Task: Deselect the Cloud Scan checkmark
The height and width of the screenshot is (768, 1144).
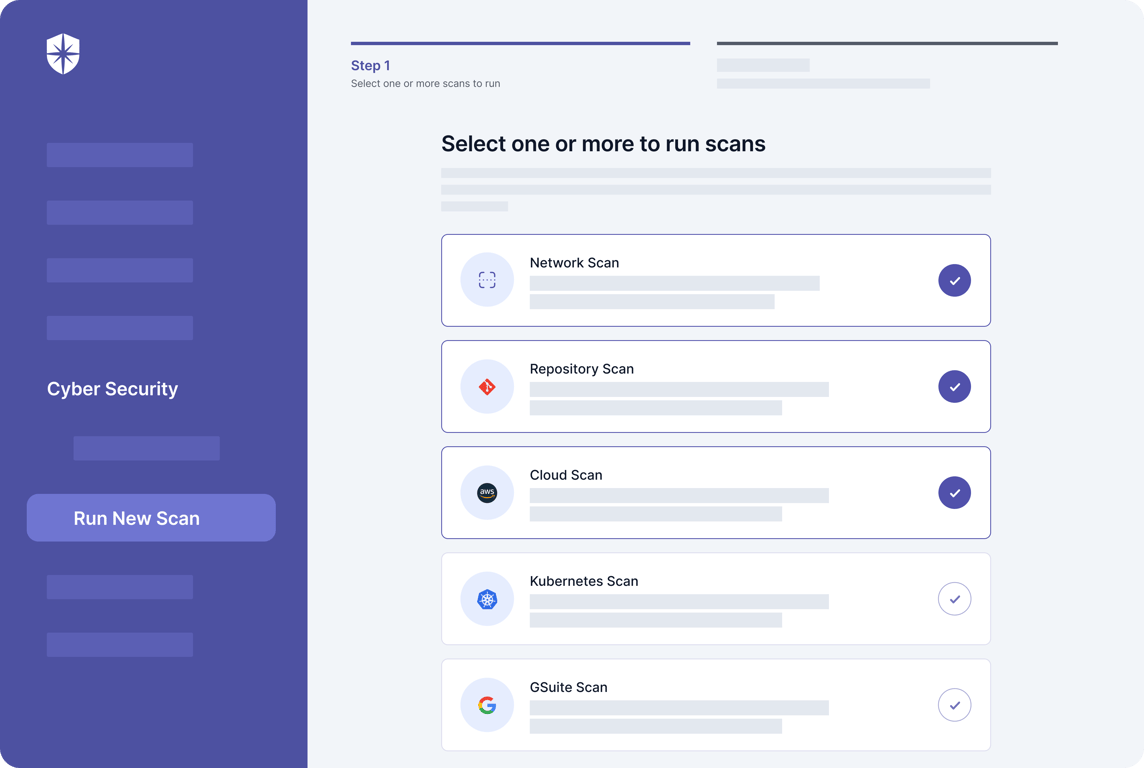Action: coord(954,493)
